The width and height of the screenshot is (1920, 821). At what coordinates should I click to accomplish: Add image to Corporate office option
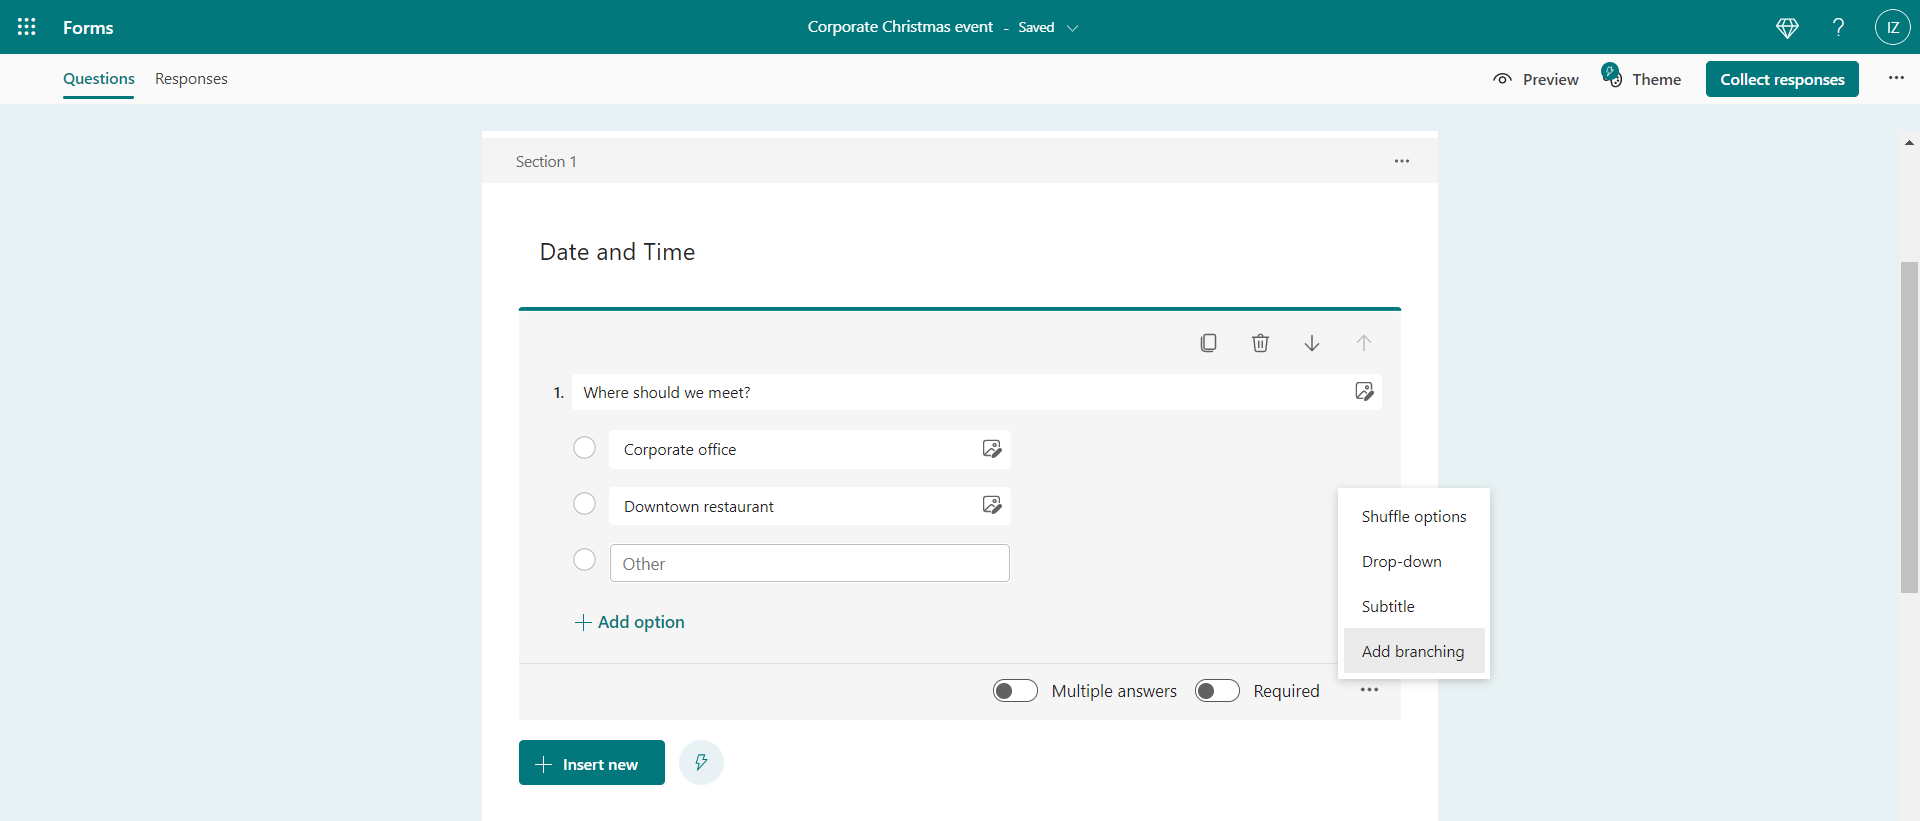click(992, 449)
